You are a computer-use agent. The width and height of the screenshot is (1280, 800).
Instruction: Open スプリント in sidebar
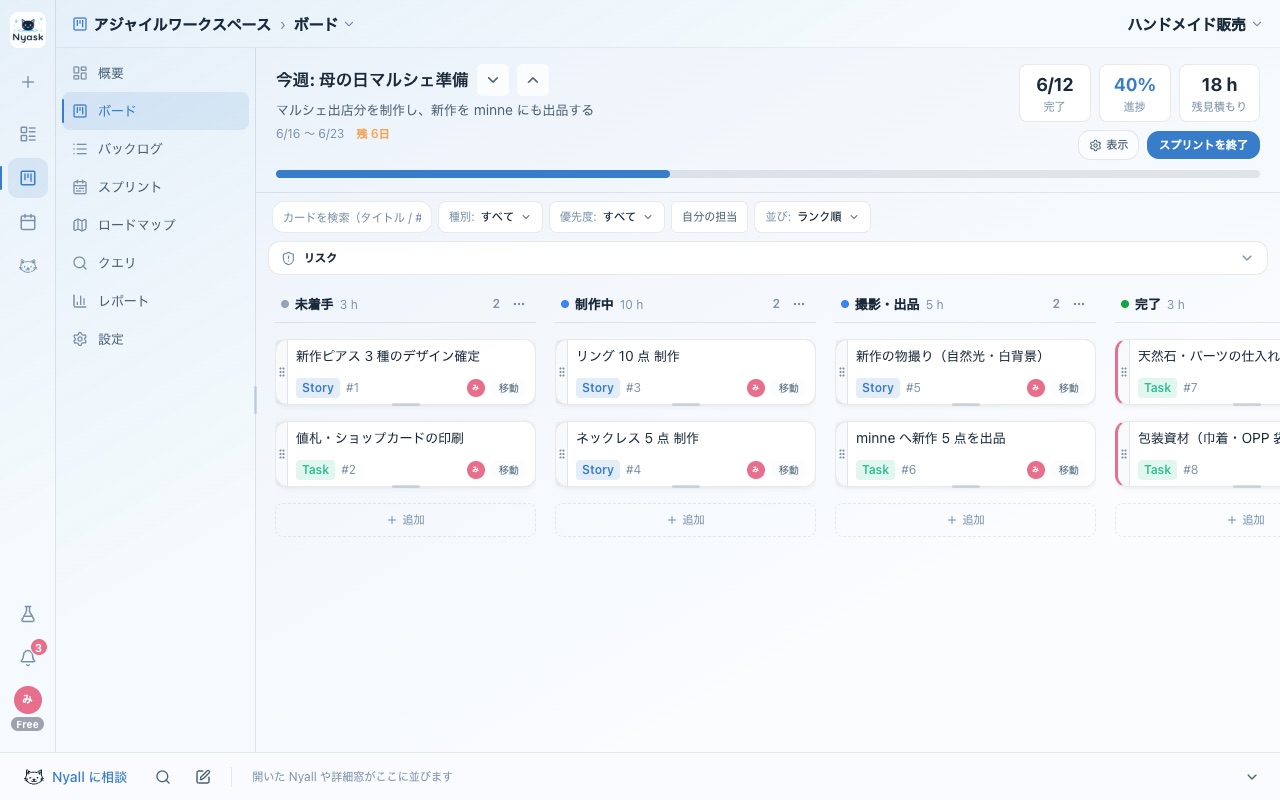tap(155, 187)
